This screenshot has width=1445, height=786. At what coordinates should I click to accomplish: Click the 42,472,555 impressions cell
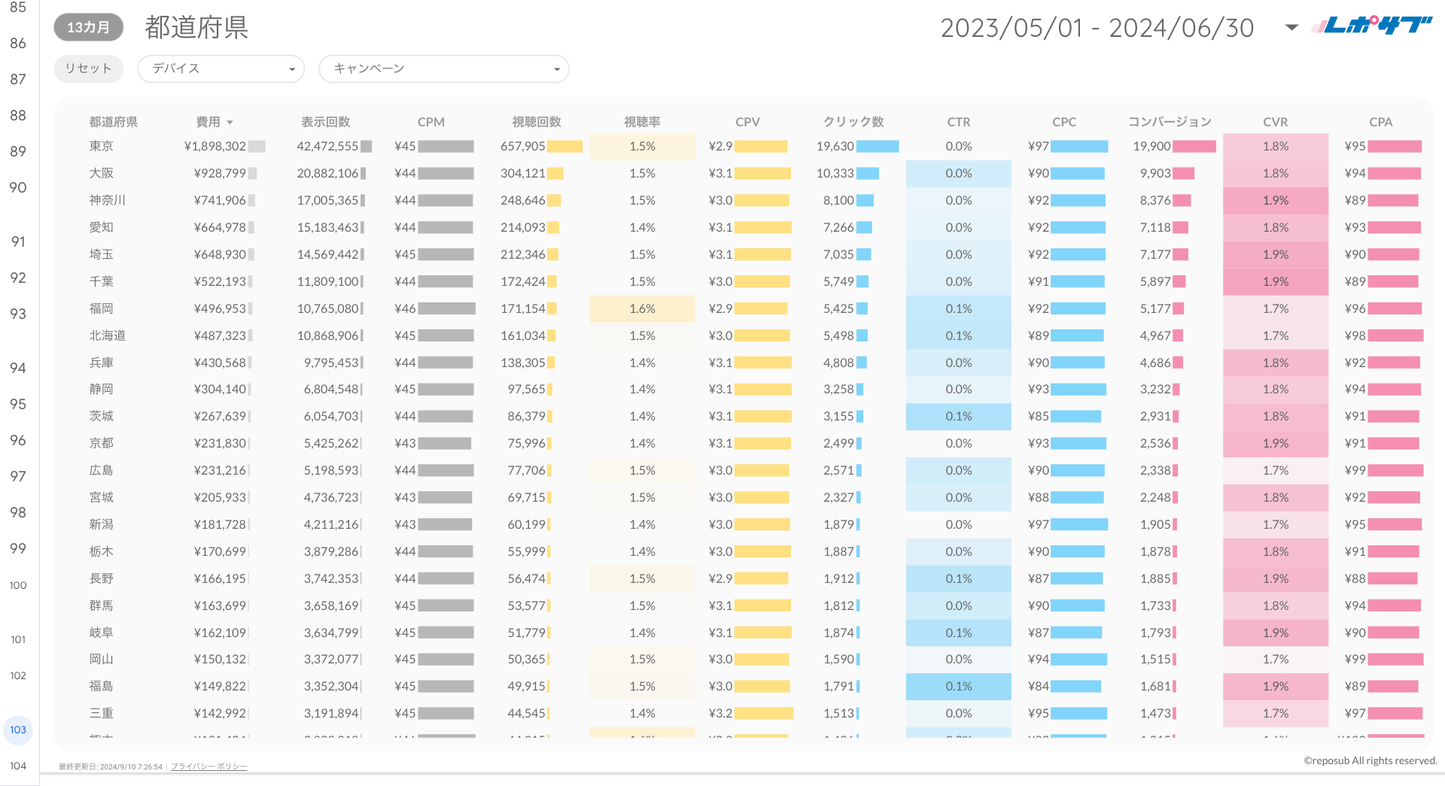[328, 146]
